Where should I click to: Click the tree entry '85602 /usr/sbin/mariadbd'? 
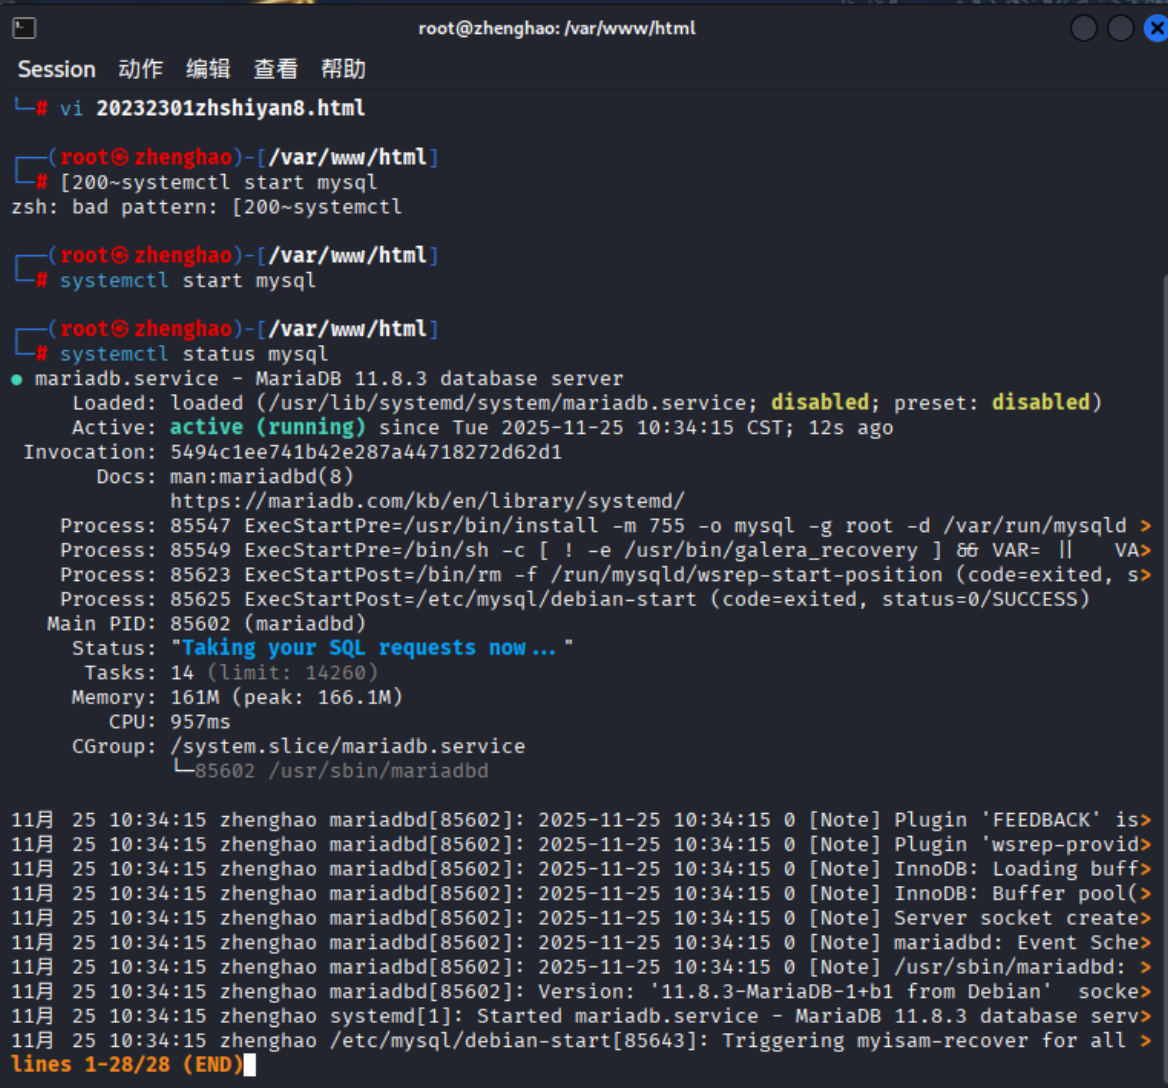pyautogui.click(x=341, y=771)
